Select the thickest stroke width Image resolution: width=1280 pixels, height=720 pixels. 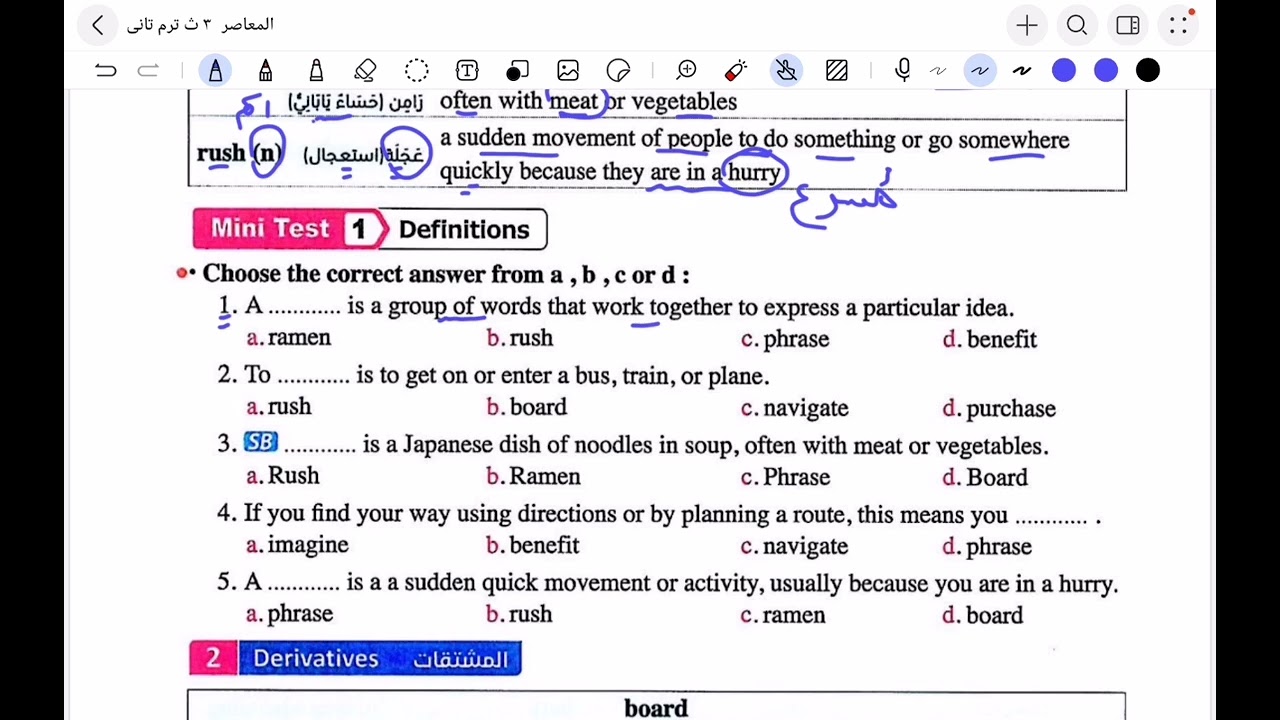point(1021,70)
